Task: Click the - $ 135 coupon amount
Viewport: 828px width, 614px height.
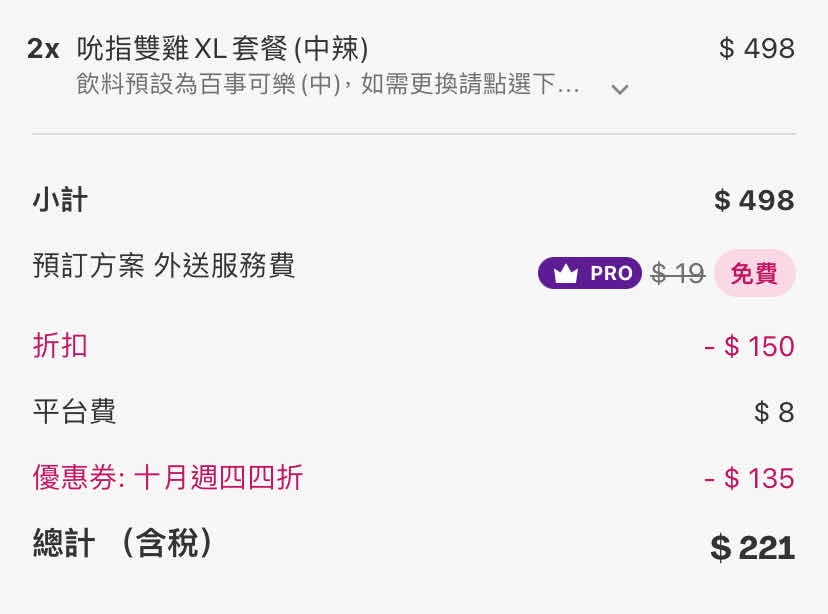Action: tap(749, 478)
